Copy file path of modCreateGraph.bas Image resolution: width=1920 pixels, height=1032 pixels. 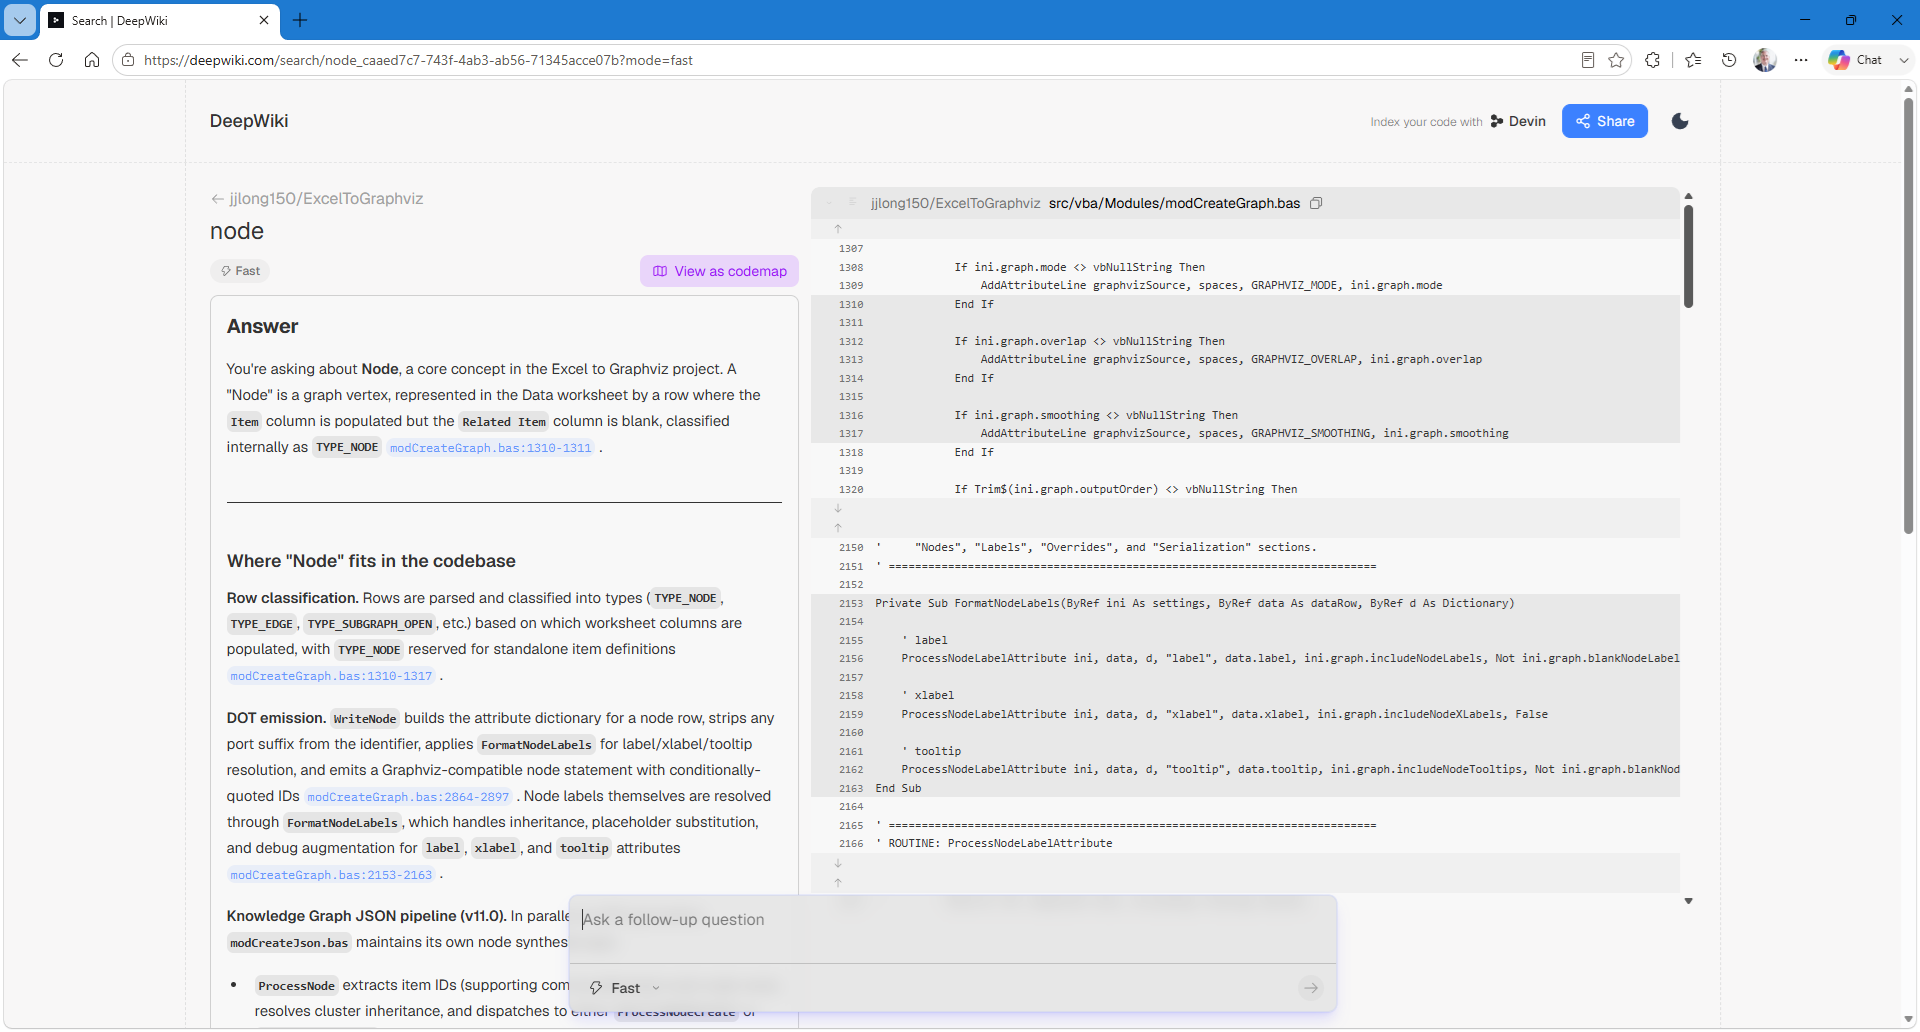coord(1316,203)
